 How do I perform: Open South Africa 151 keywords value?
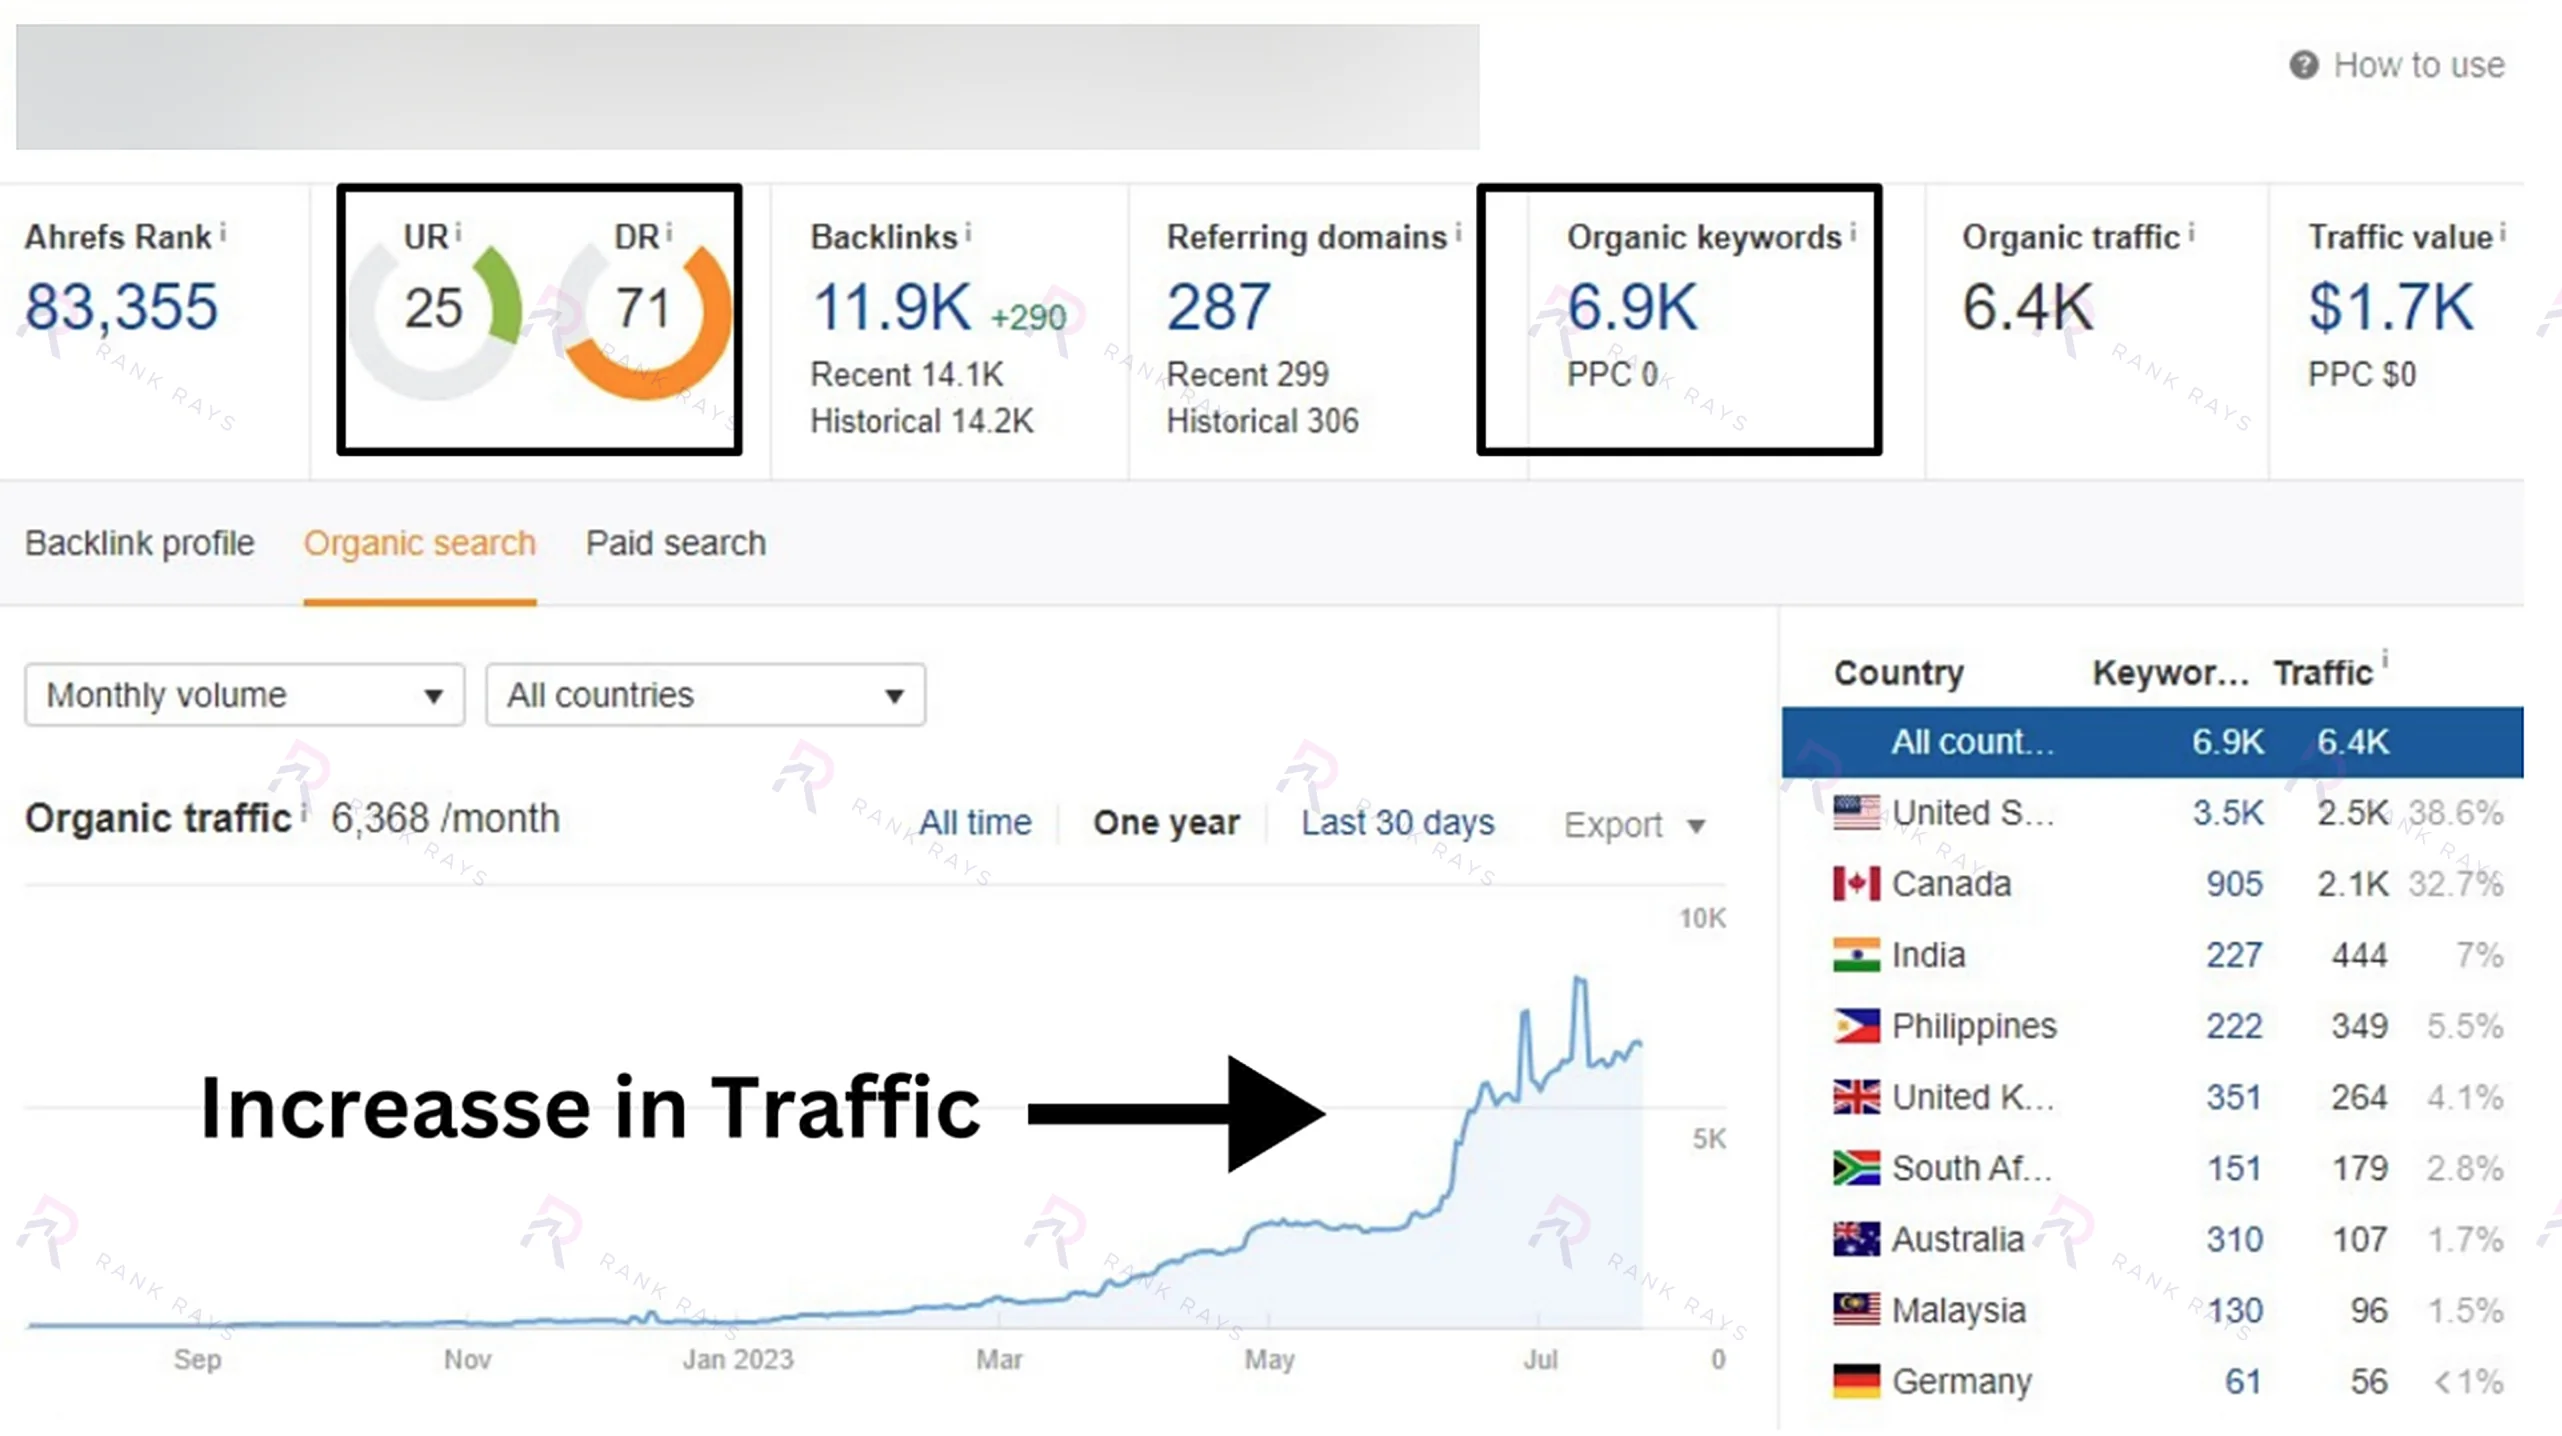coord(2234,1168)
